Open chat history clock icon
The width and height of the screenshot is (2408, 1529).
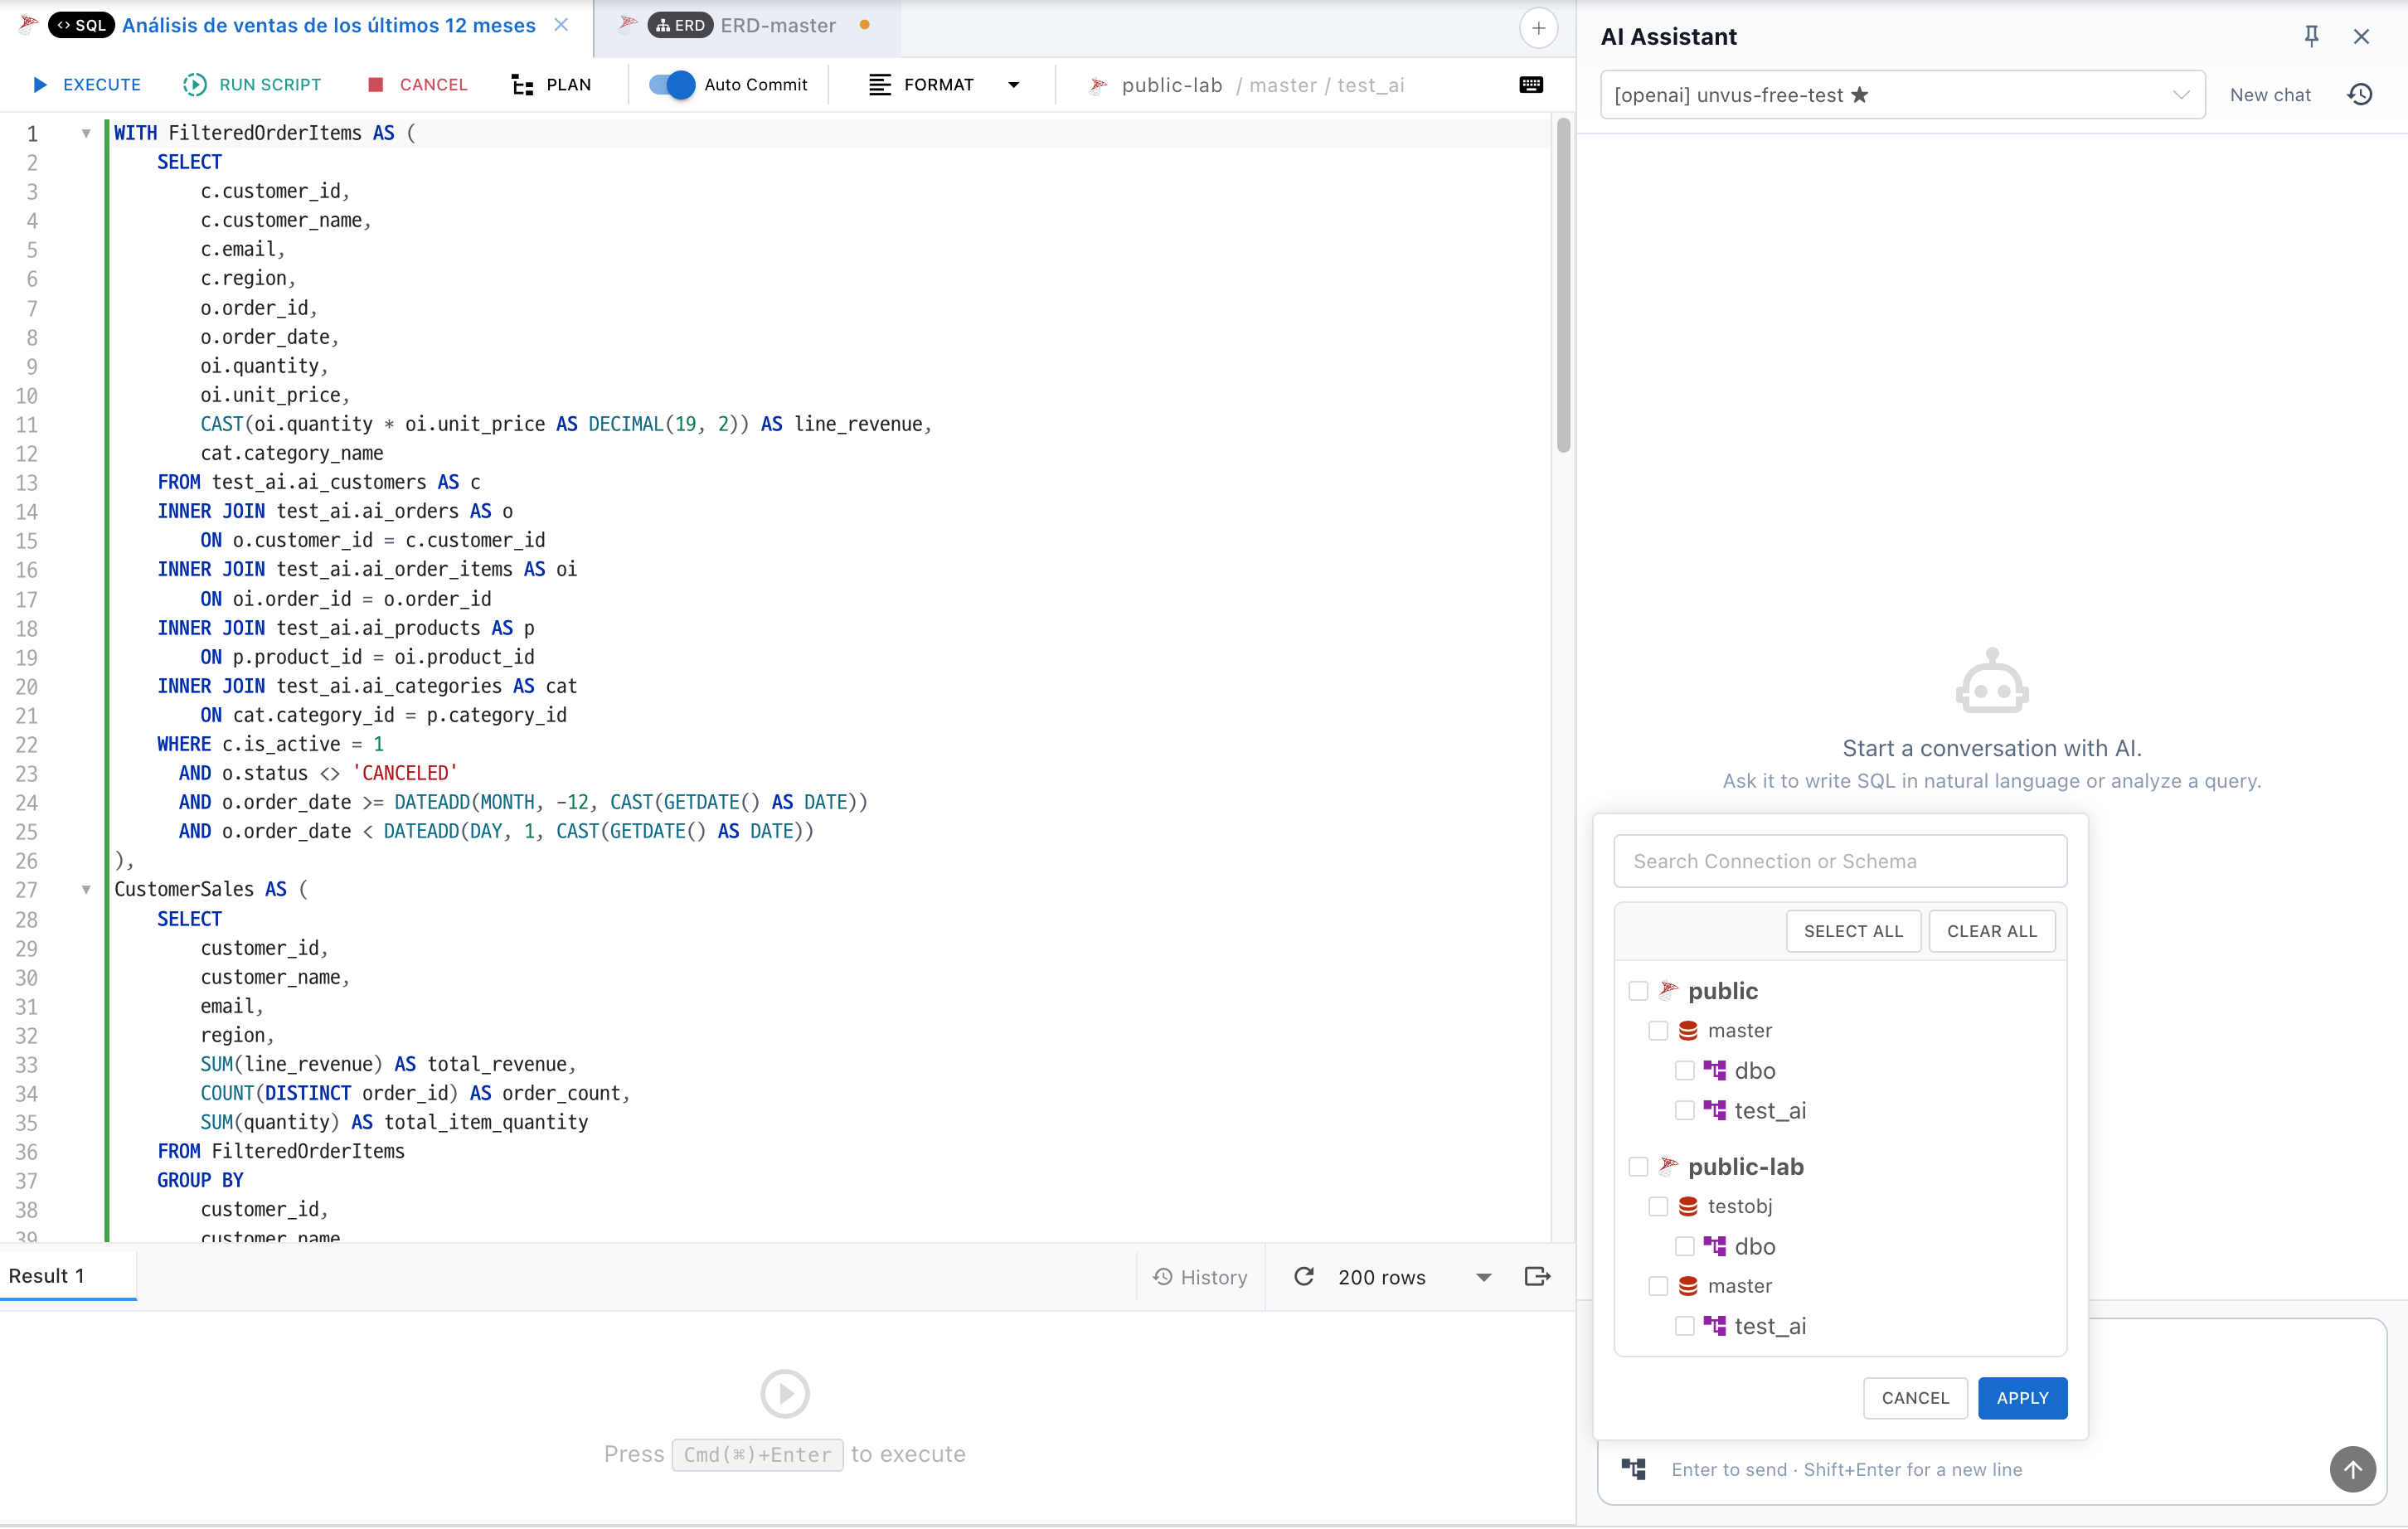[x=2360, y=95]
